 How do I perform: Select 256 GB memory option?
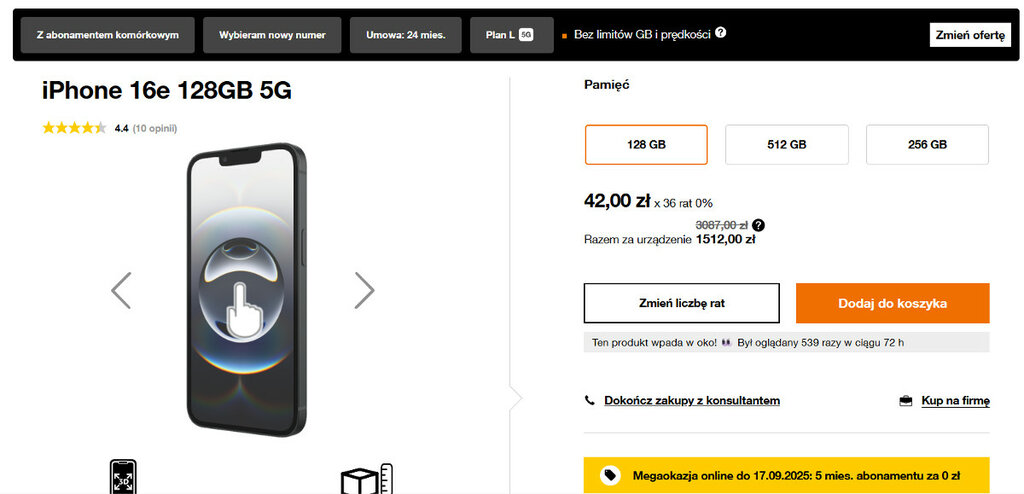click(927, 144)
